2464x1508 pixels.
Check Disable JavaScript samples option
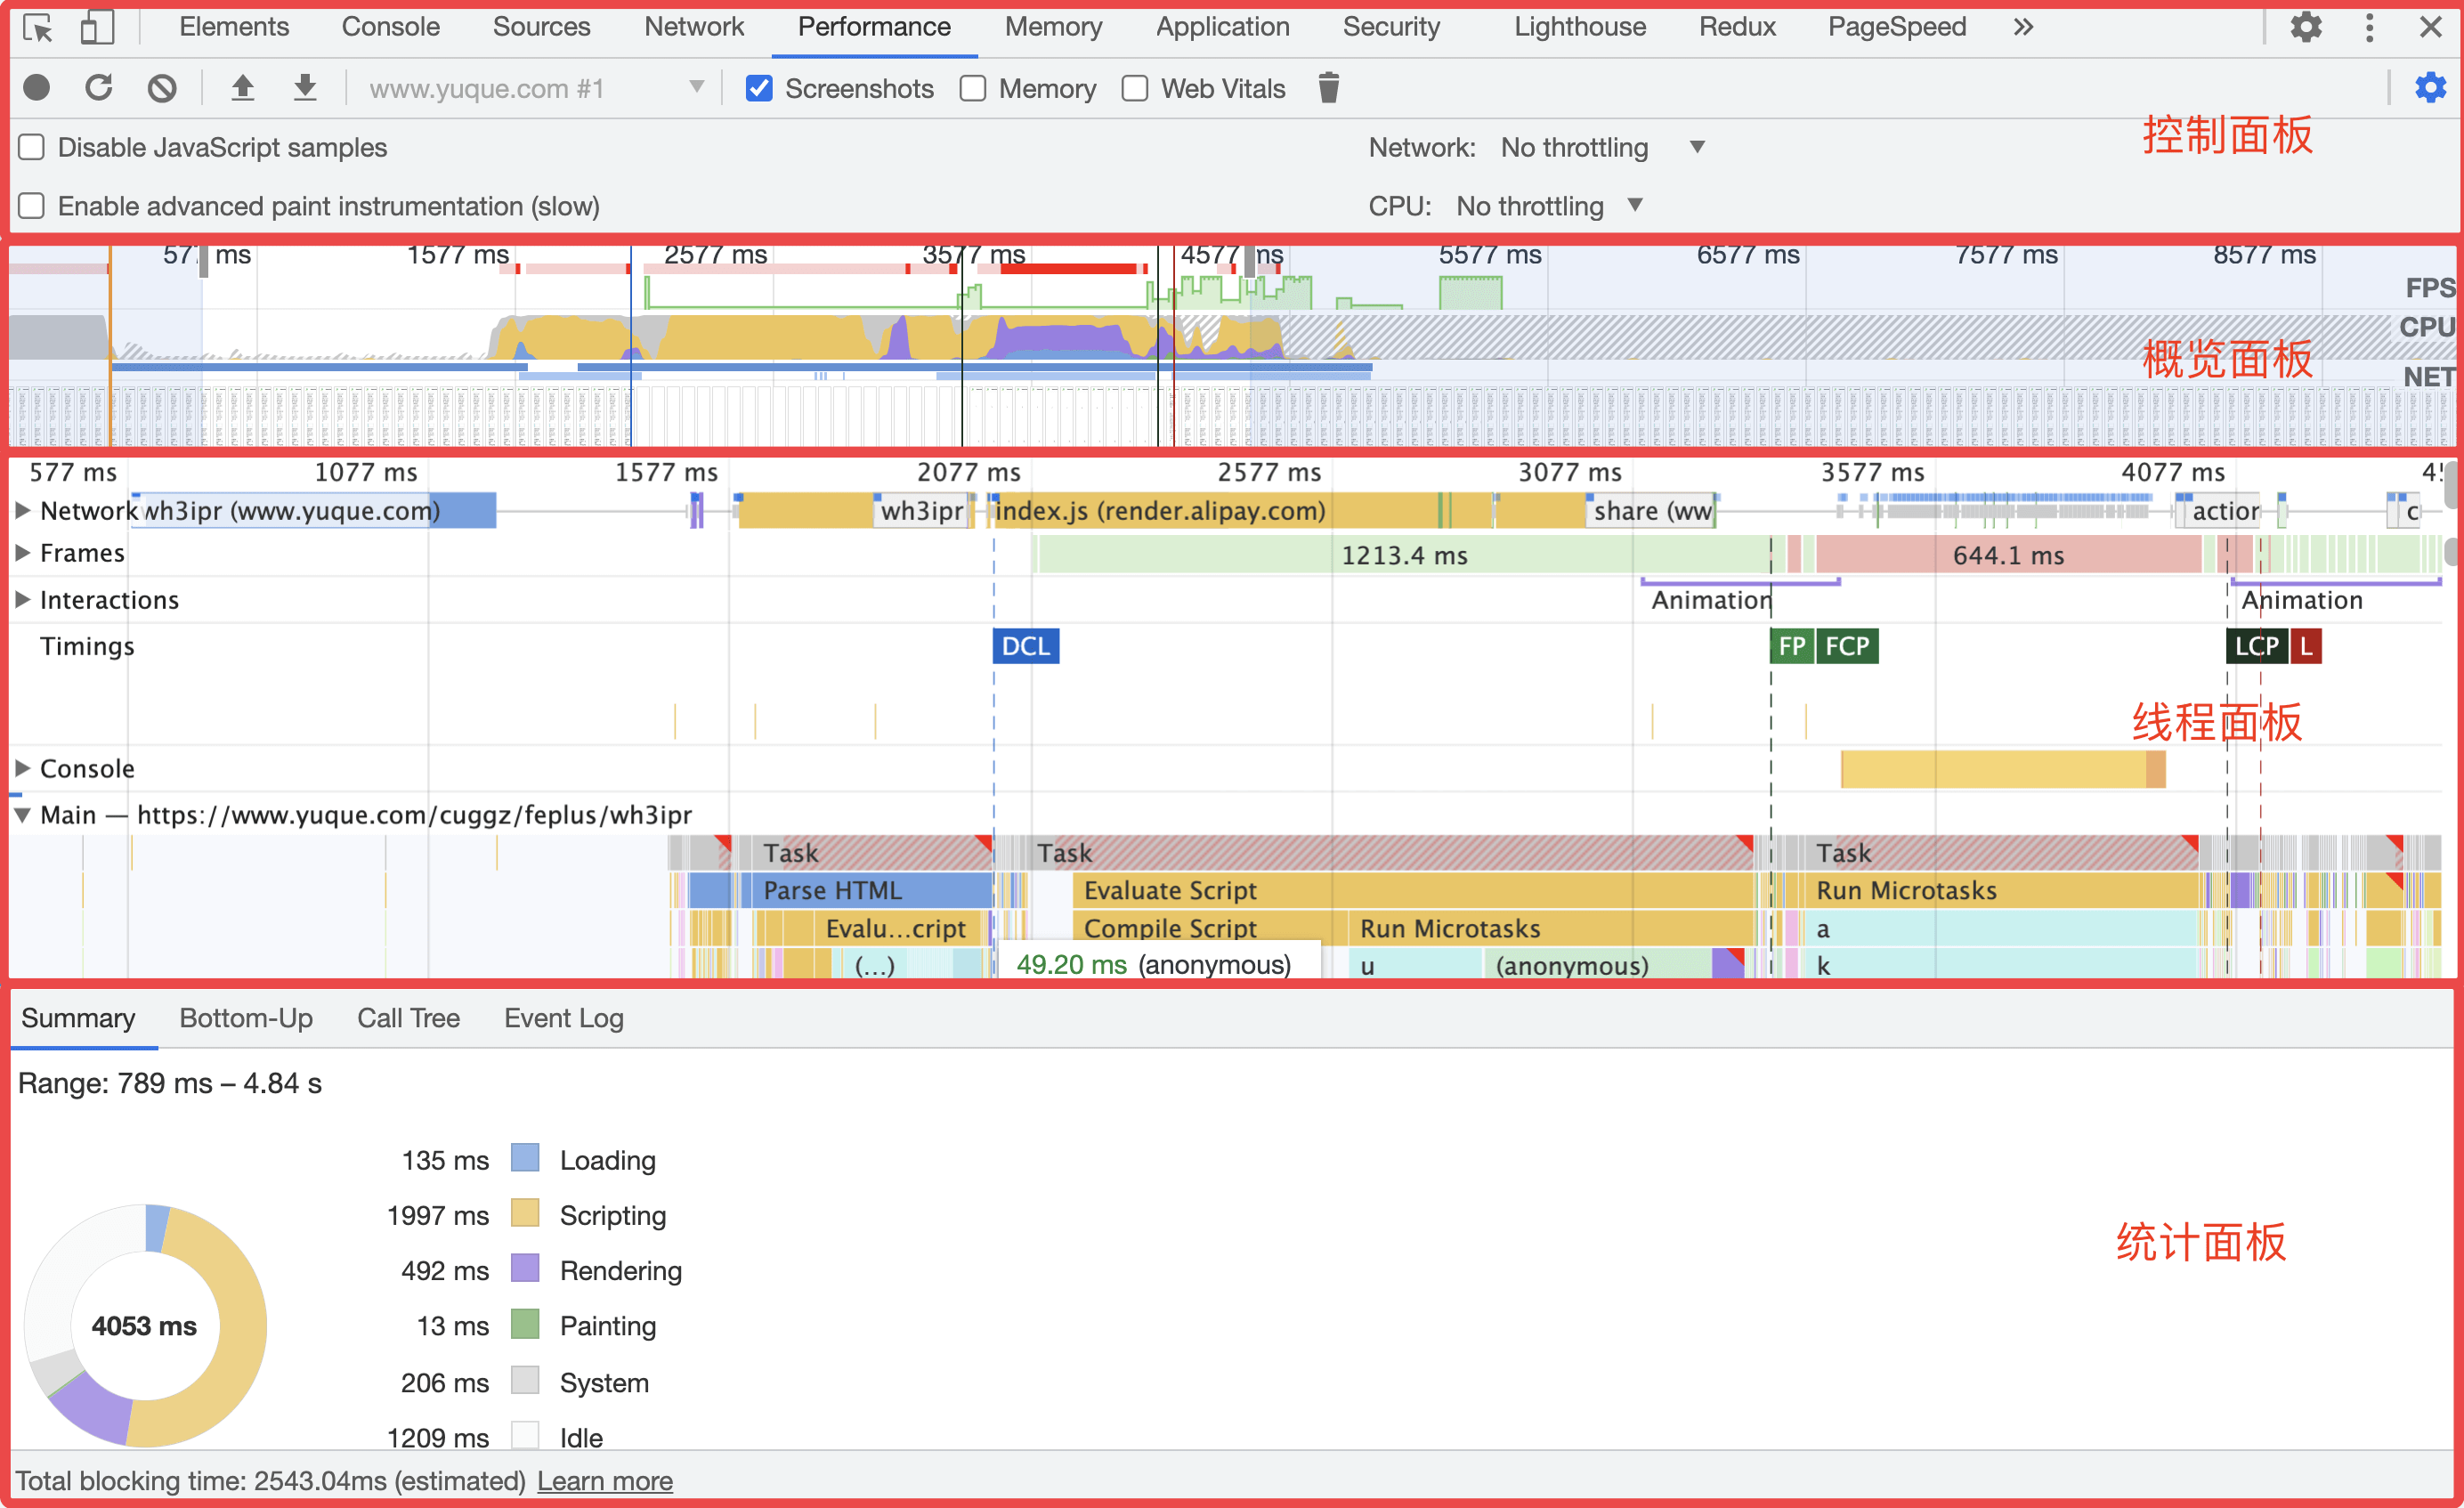coord(32,148)
